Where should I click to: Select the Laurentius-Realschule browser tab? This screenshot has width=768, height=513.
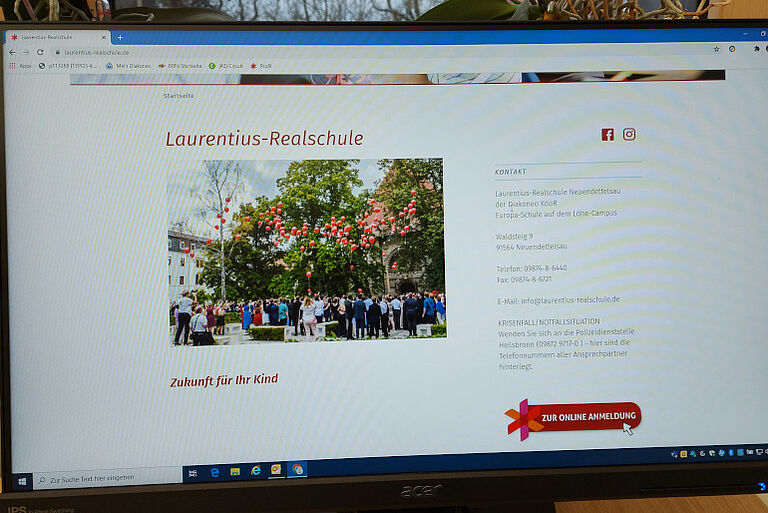pos(58,37)
